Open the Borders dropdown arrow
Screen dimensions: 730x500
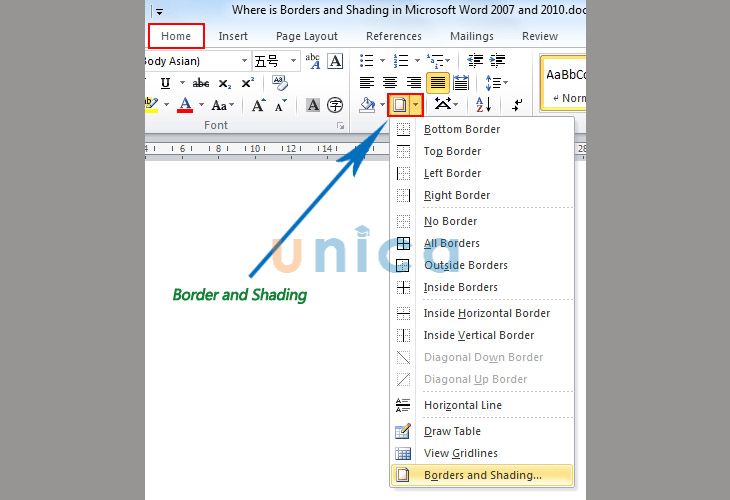416,105
